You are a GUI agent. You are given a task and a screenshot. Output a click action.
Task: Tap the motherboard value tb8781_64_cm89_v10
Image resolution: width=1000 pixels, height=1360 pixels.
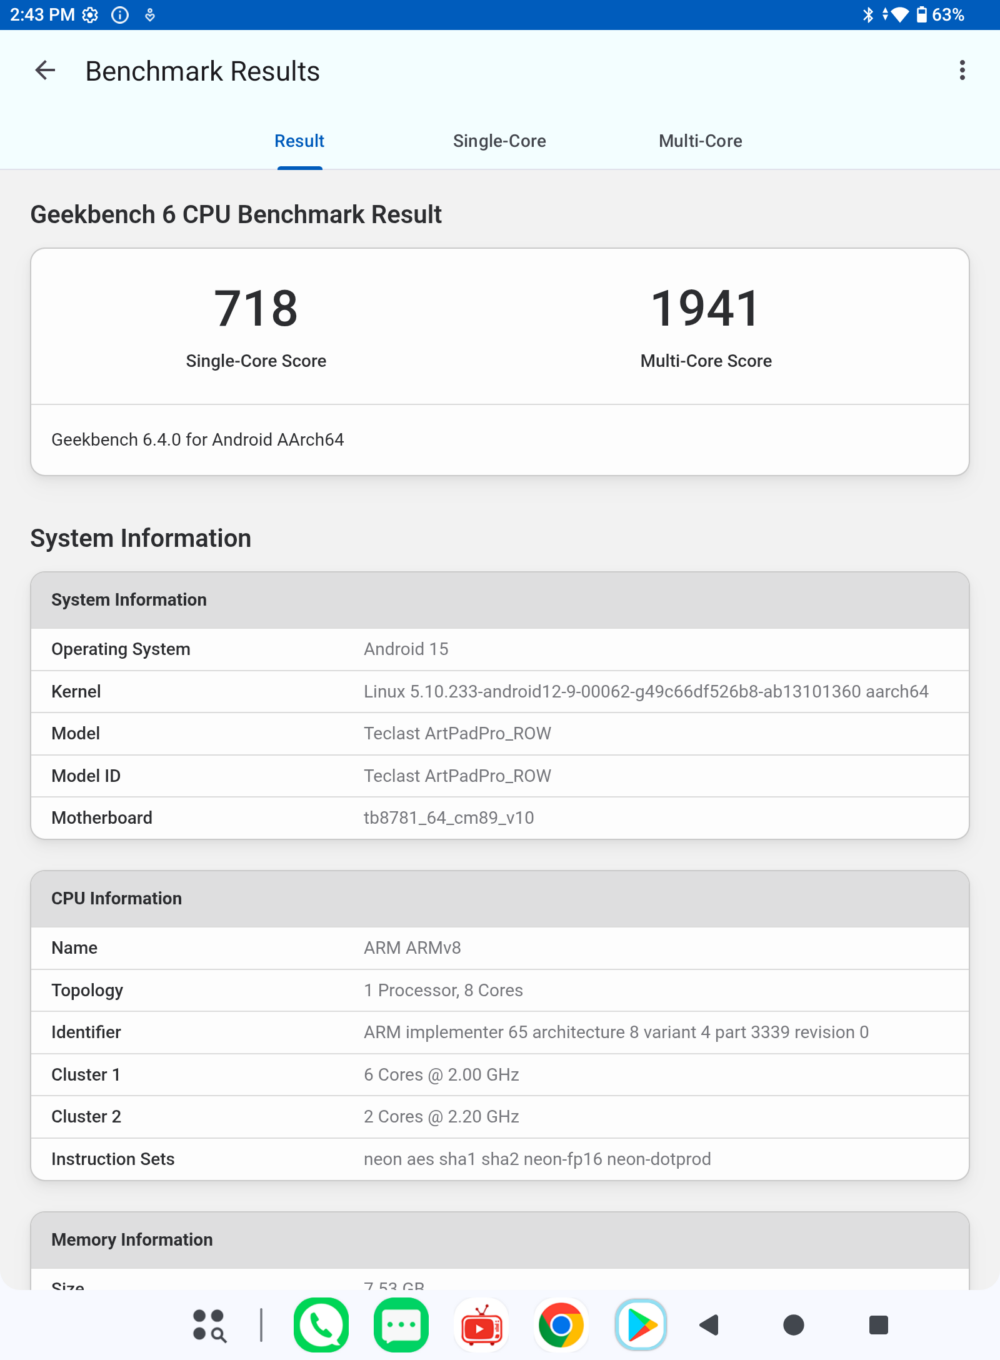click(449, 818)
